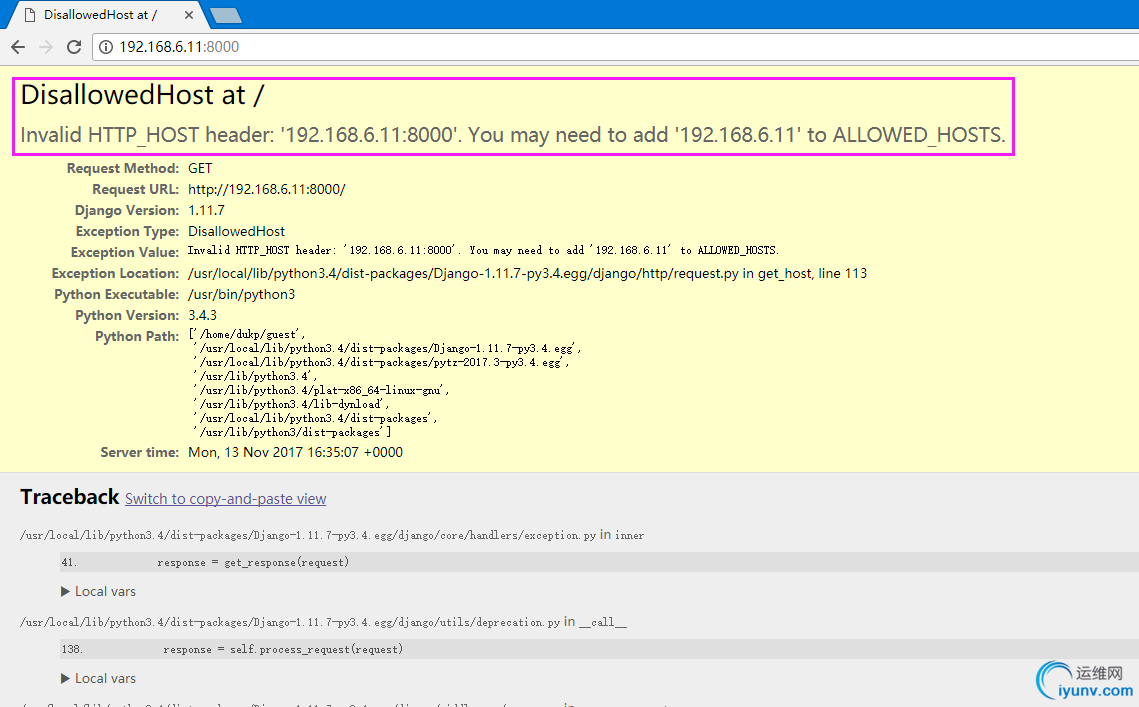The height and width of the screenshot is (707, 1139).
Task: Select the Exception Type value DisallowedHost
Action: [x=236, y=232]
